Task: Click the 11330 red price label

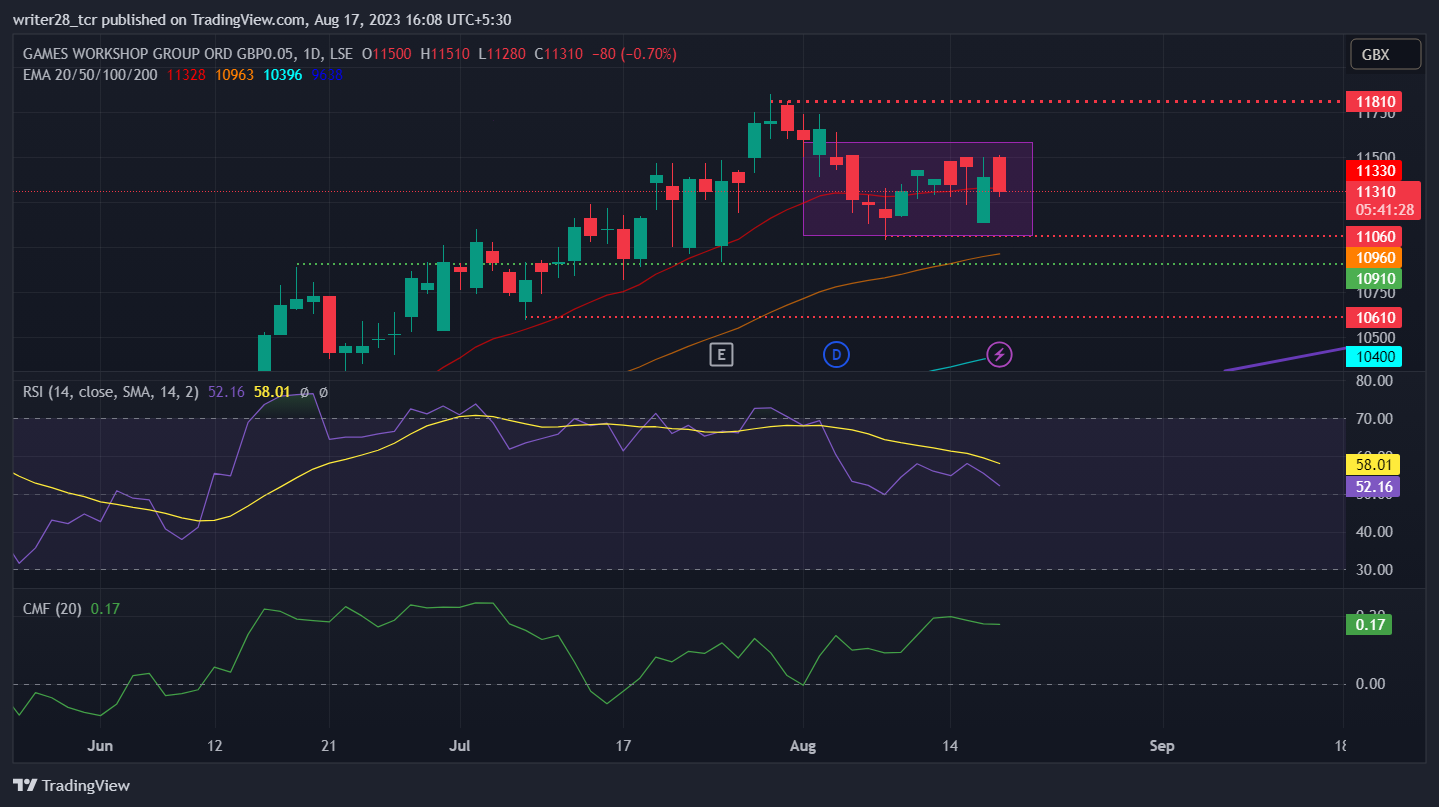Action: point(1373,170)
